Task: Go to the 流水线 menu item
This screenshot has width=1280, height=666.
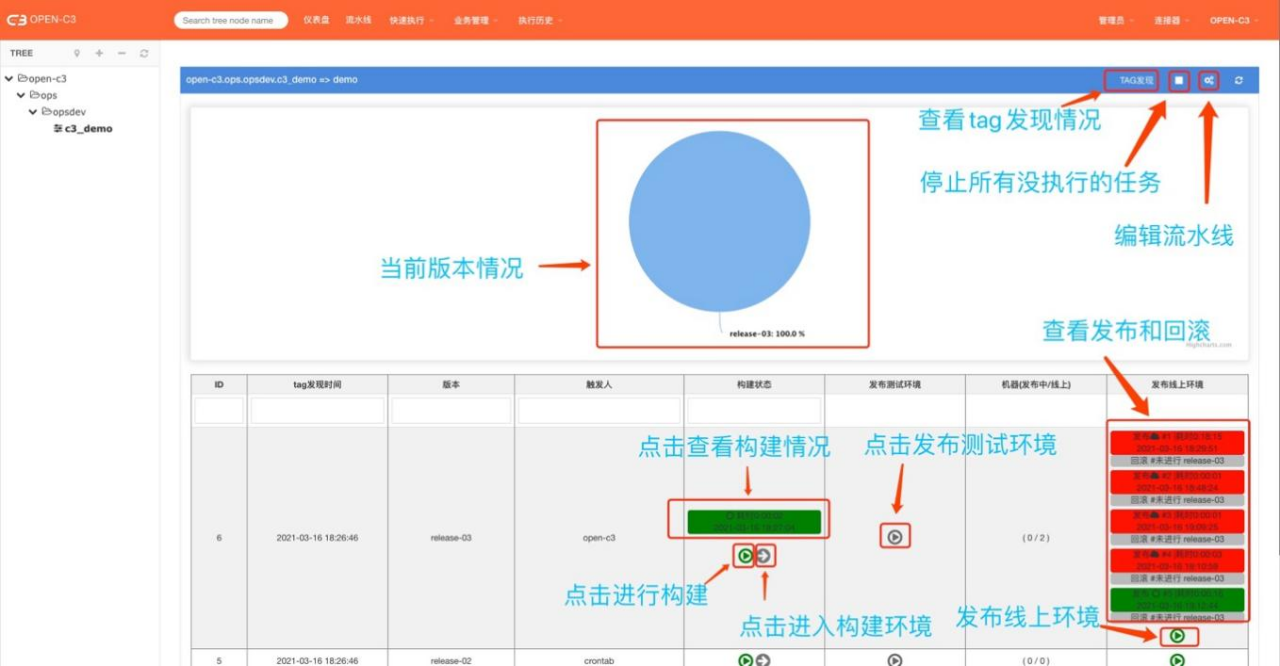Action: tap(358, 20)
